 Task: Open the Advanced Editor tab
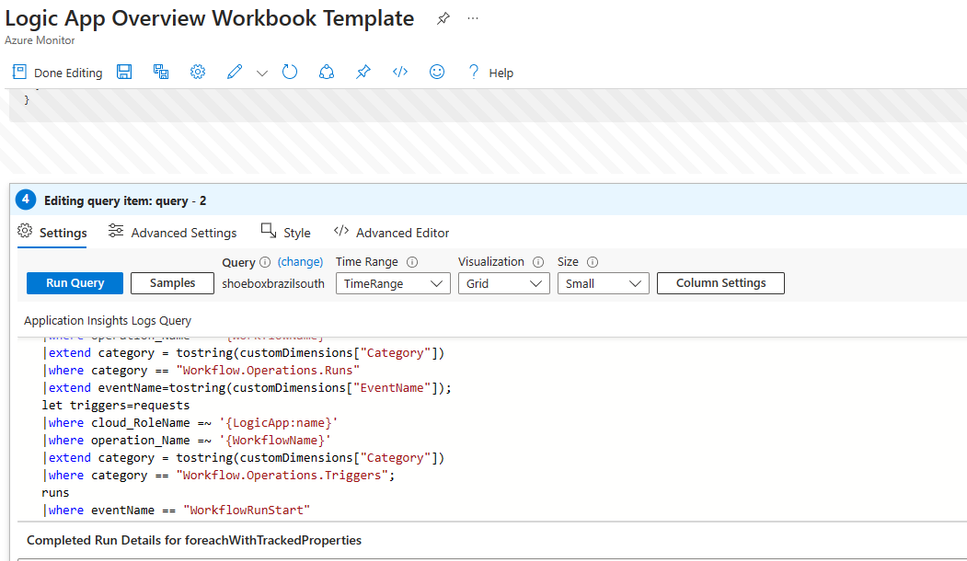(391, 232)
